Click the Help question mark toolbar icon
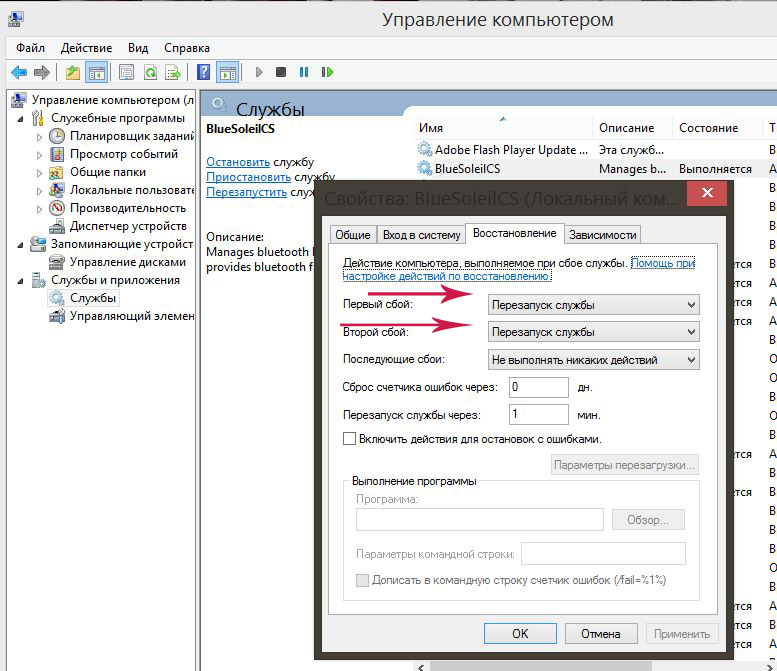The height and width of the screenshot is (671, 777). [x=203, y=72]
